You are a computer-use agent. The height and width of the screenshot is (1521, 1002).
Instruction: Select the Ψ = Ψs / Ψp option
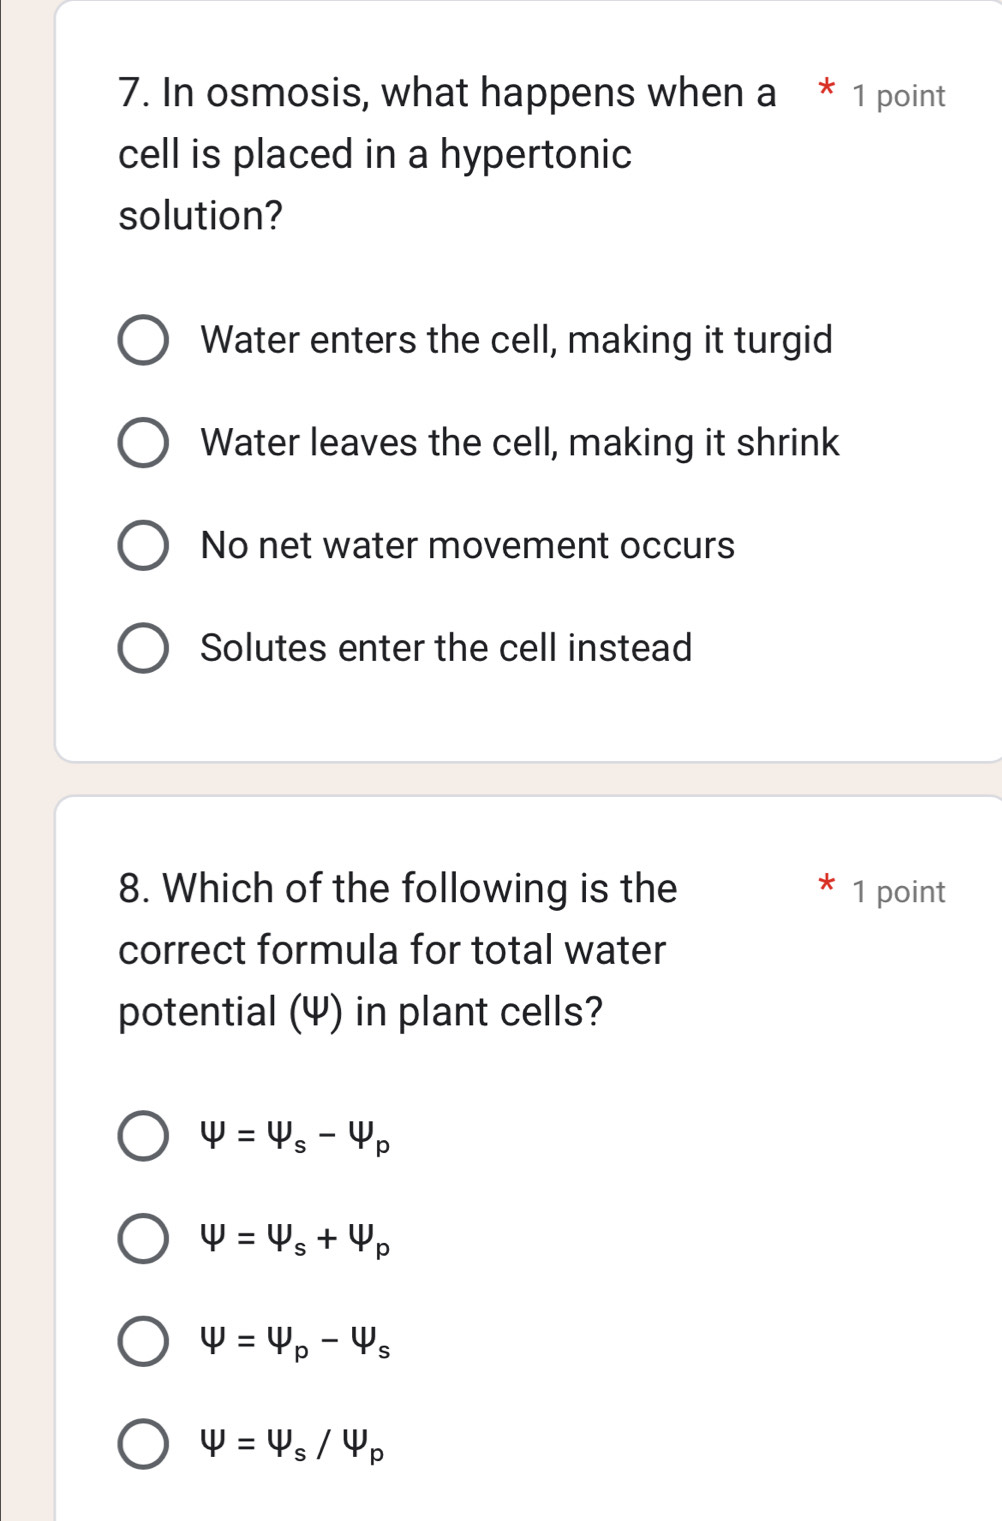[x=143, y=1444]
